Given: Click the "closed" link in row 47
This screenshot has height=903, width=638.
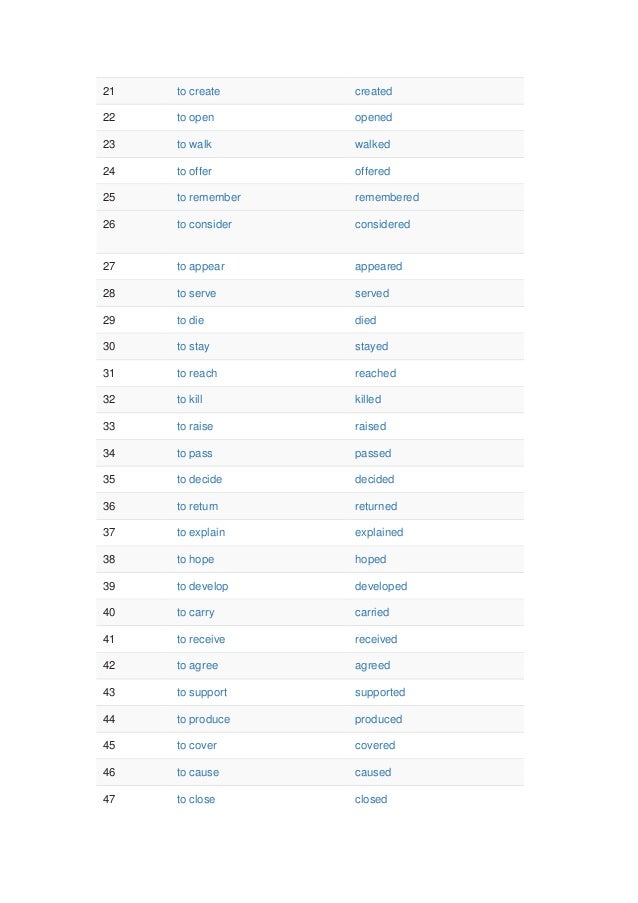Looking at the screenshot, I should point(371,799).
